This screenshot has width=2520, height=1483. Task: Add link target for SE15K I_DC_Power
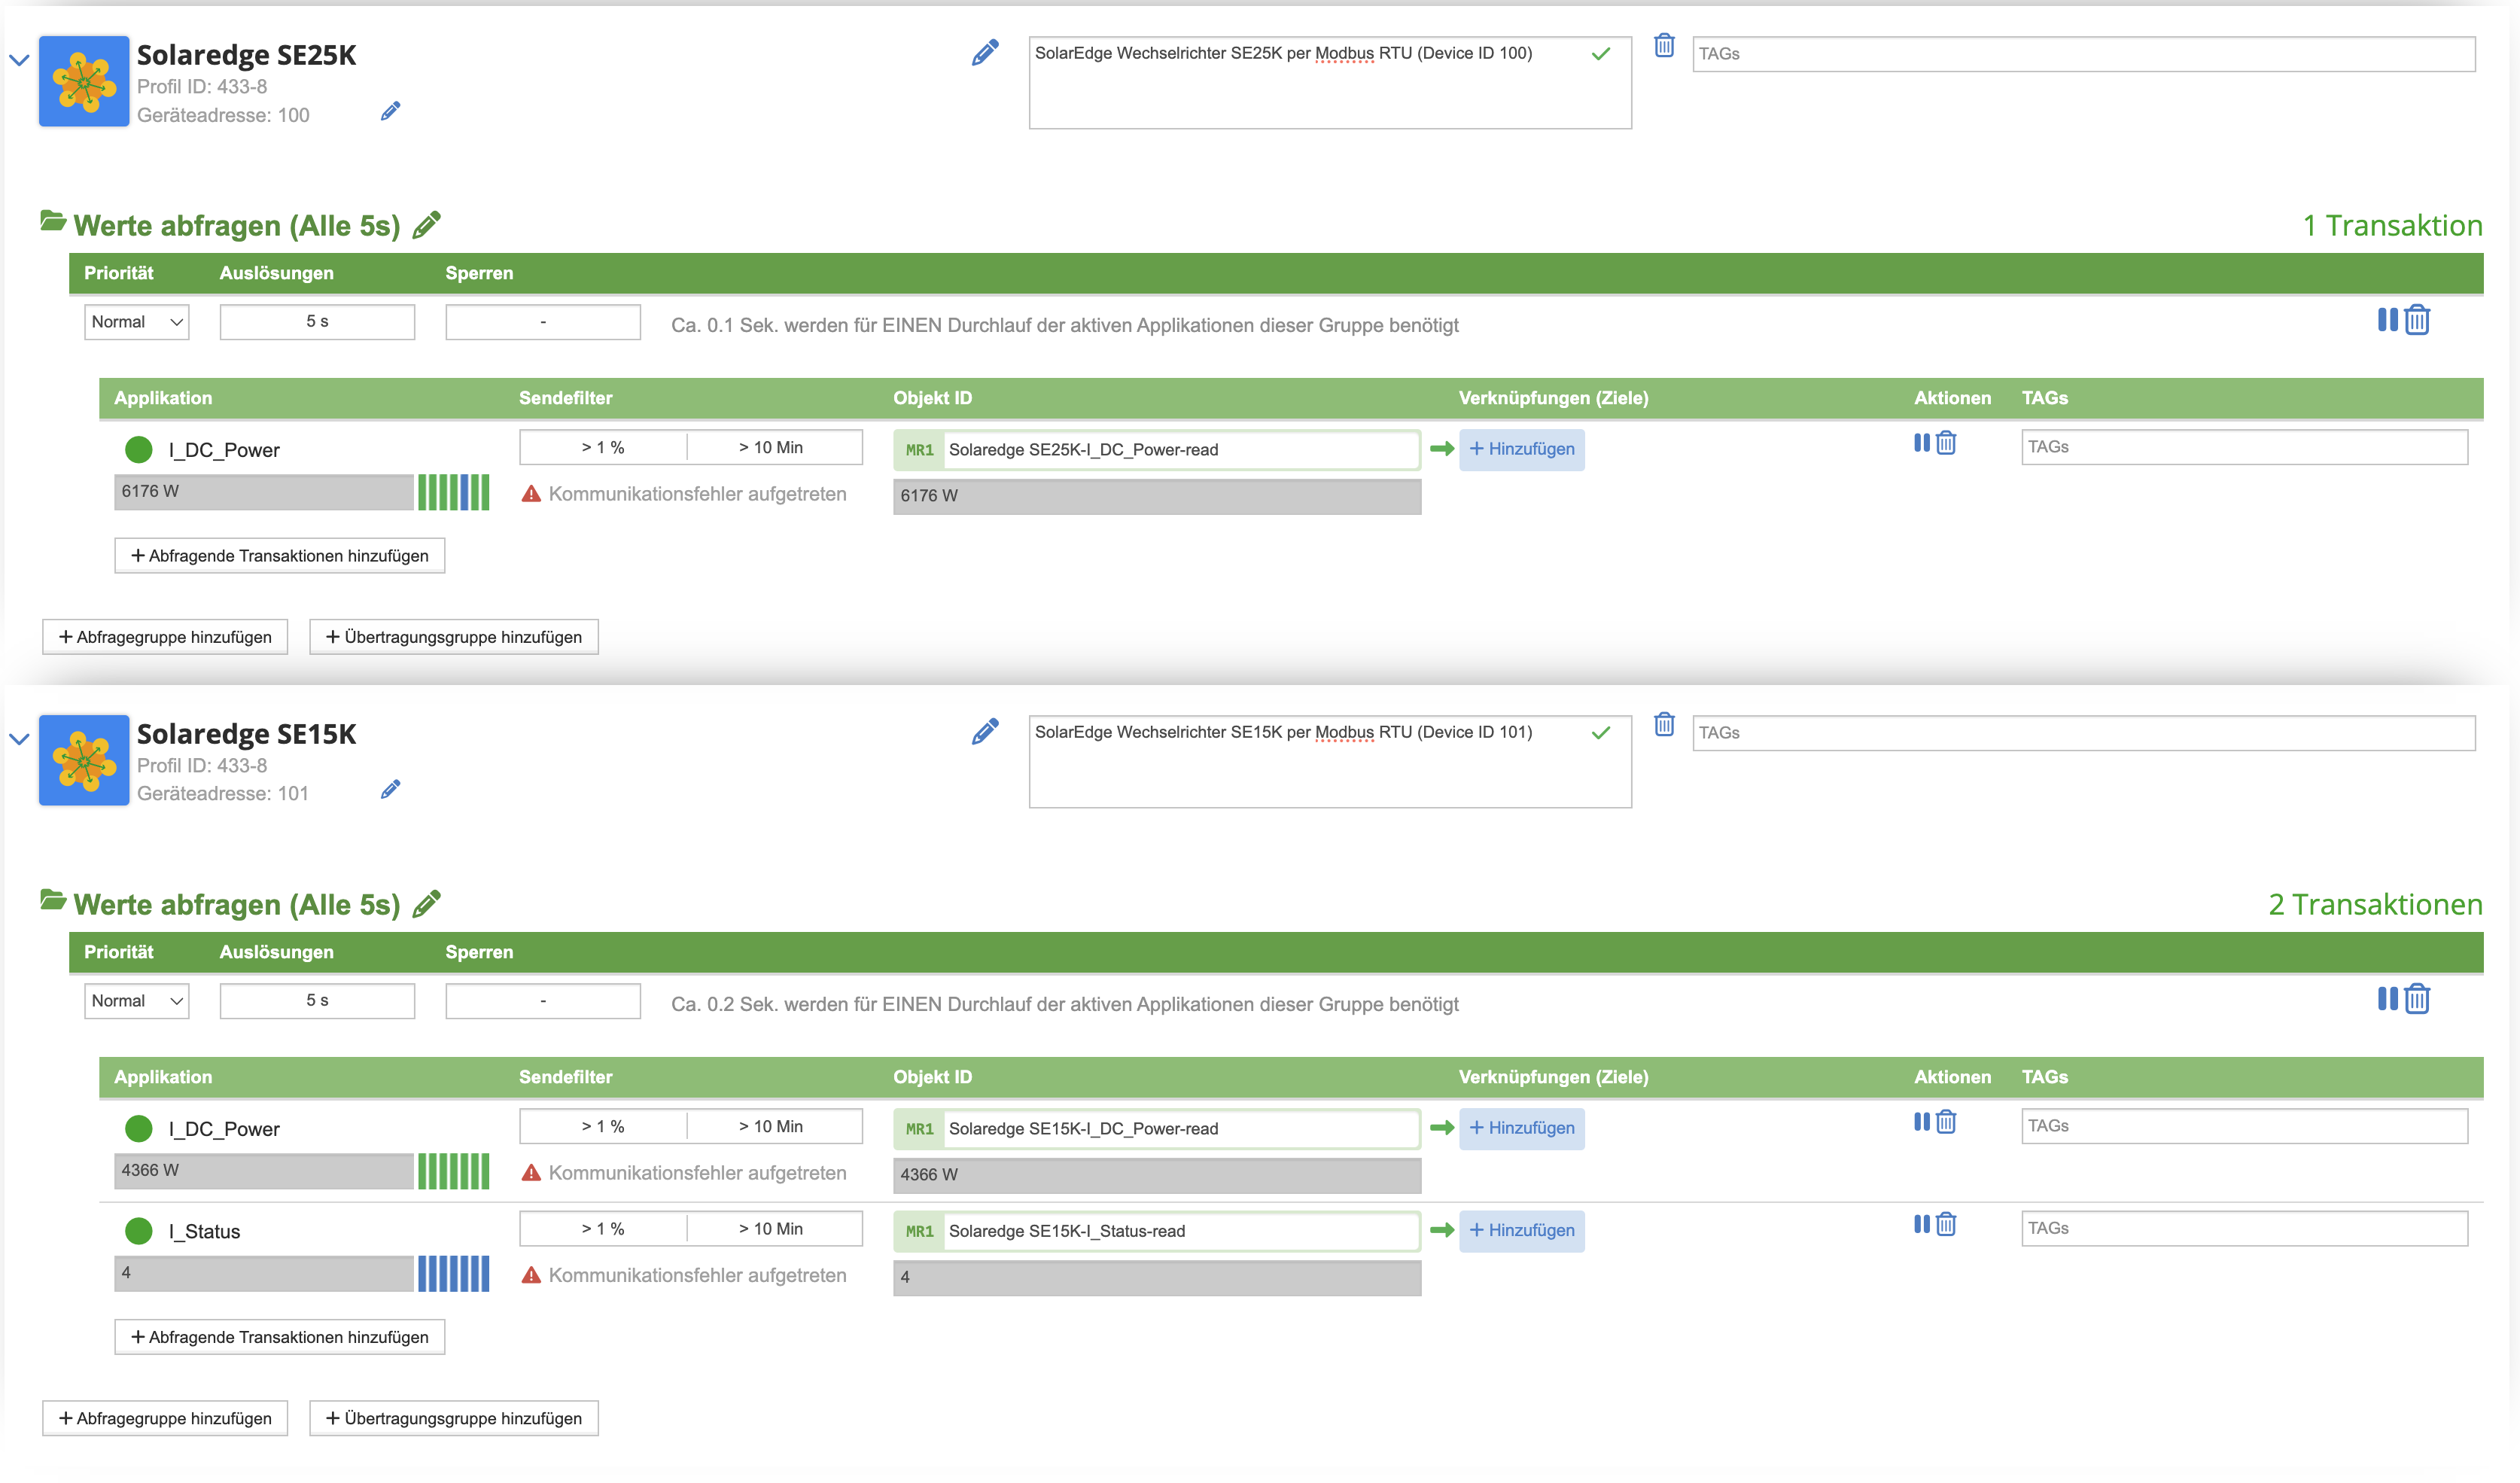pos(1522,1128)
